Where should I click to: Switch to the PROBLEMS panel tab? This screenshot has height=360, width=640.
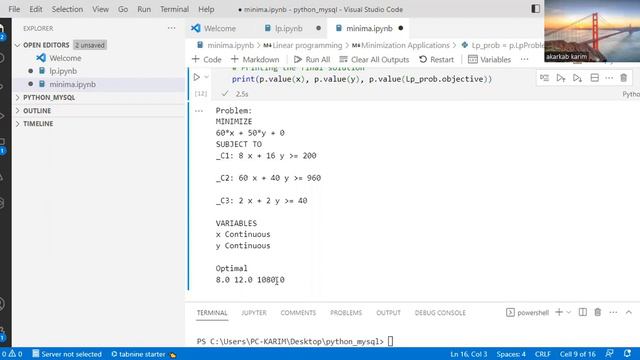tap(346, 313)
